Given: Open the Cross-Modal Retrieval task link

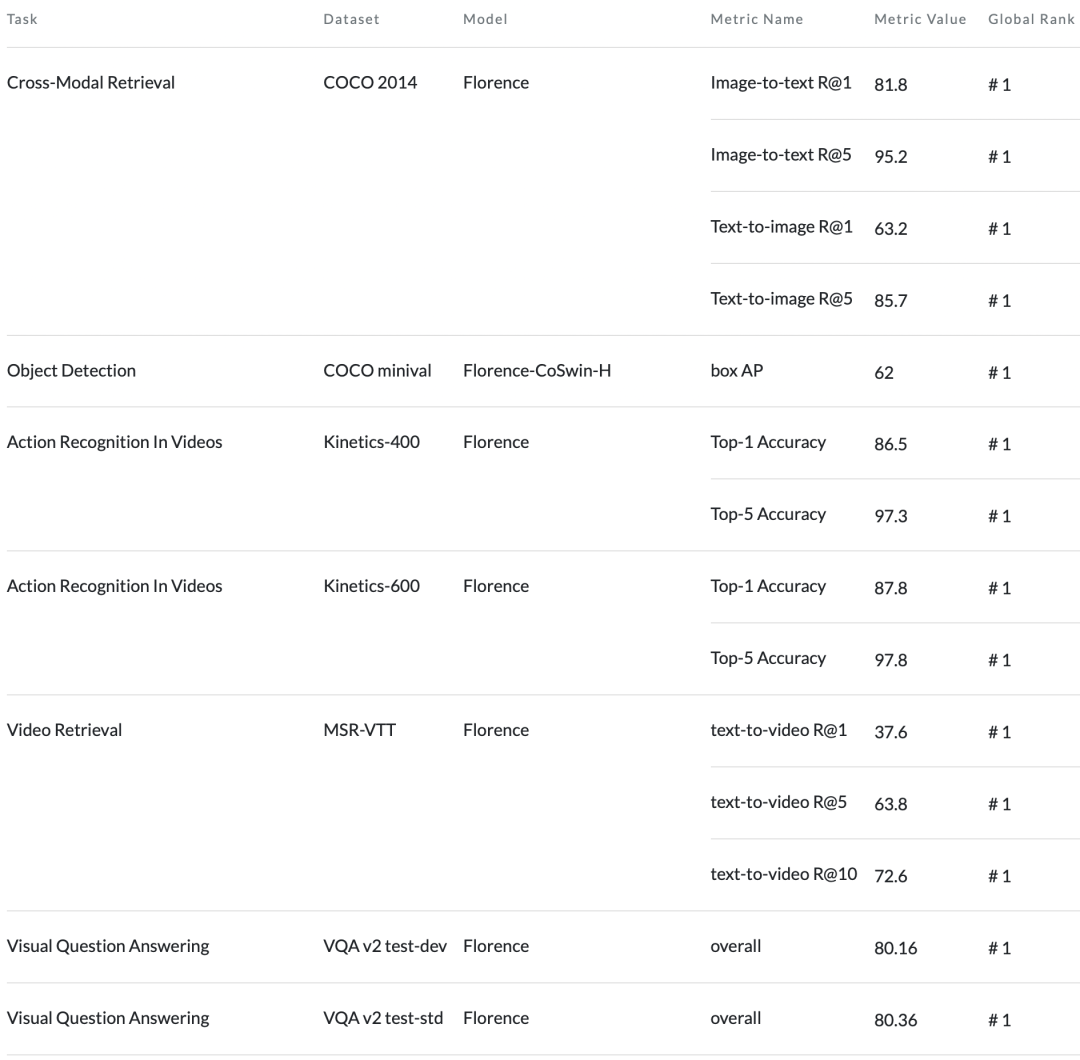Looking at the screenshot, I should click(91, 83).
